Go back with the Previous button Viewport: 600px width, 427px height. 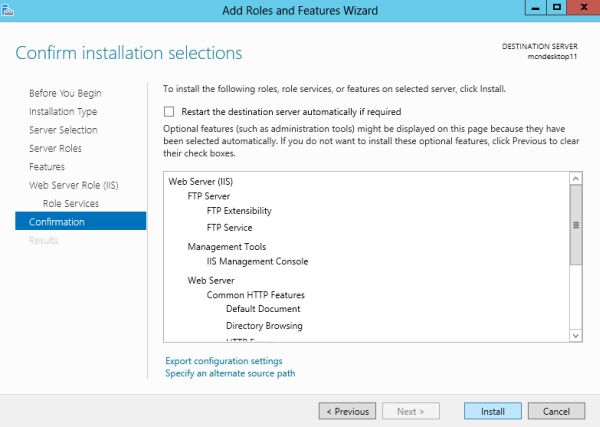[x=347, y=411]
